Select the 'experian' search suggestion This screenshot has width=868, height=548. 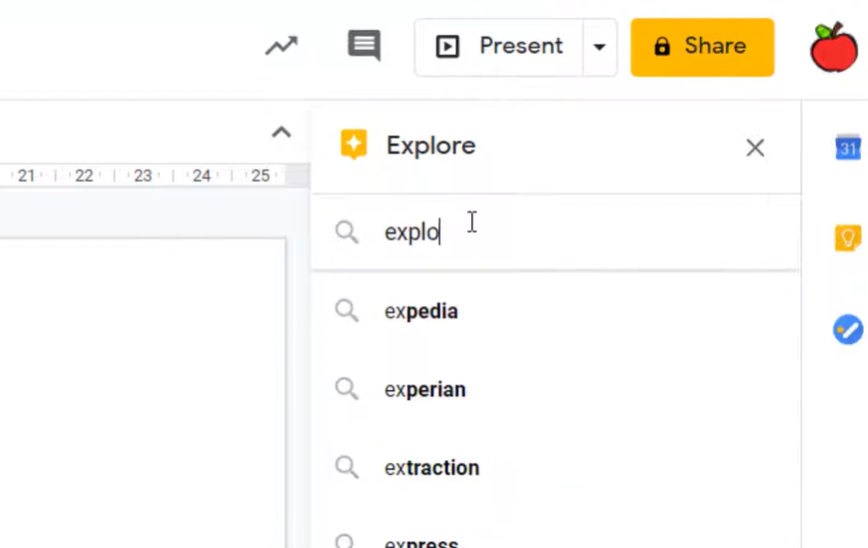pos(425,389)
